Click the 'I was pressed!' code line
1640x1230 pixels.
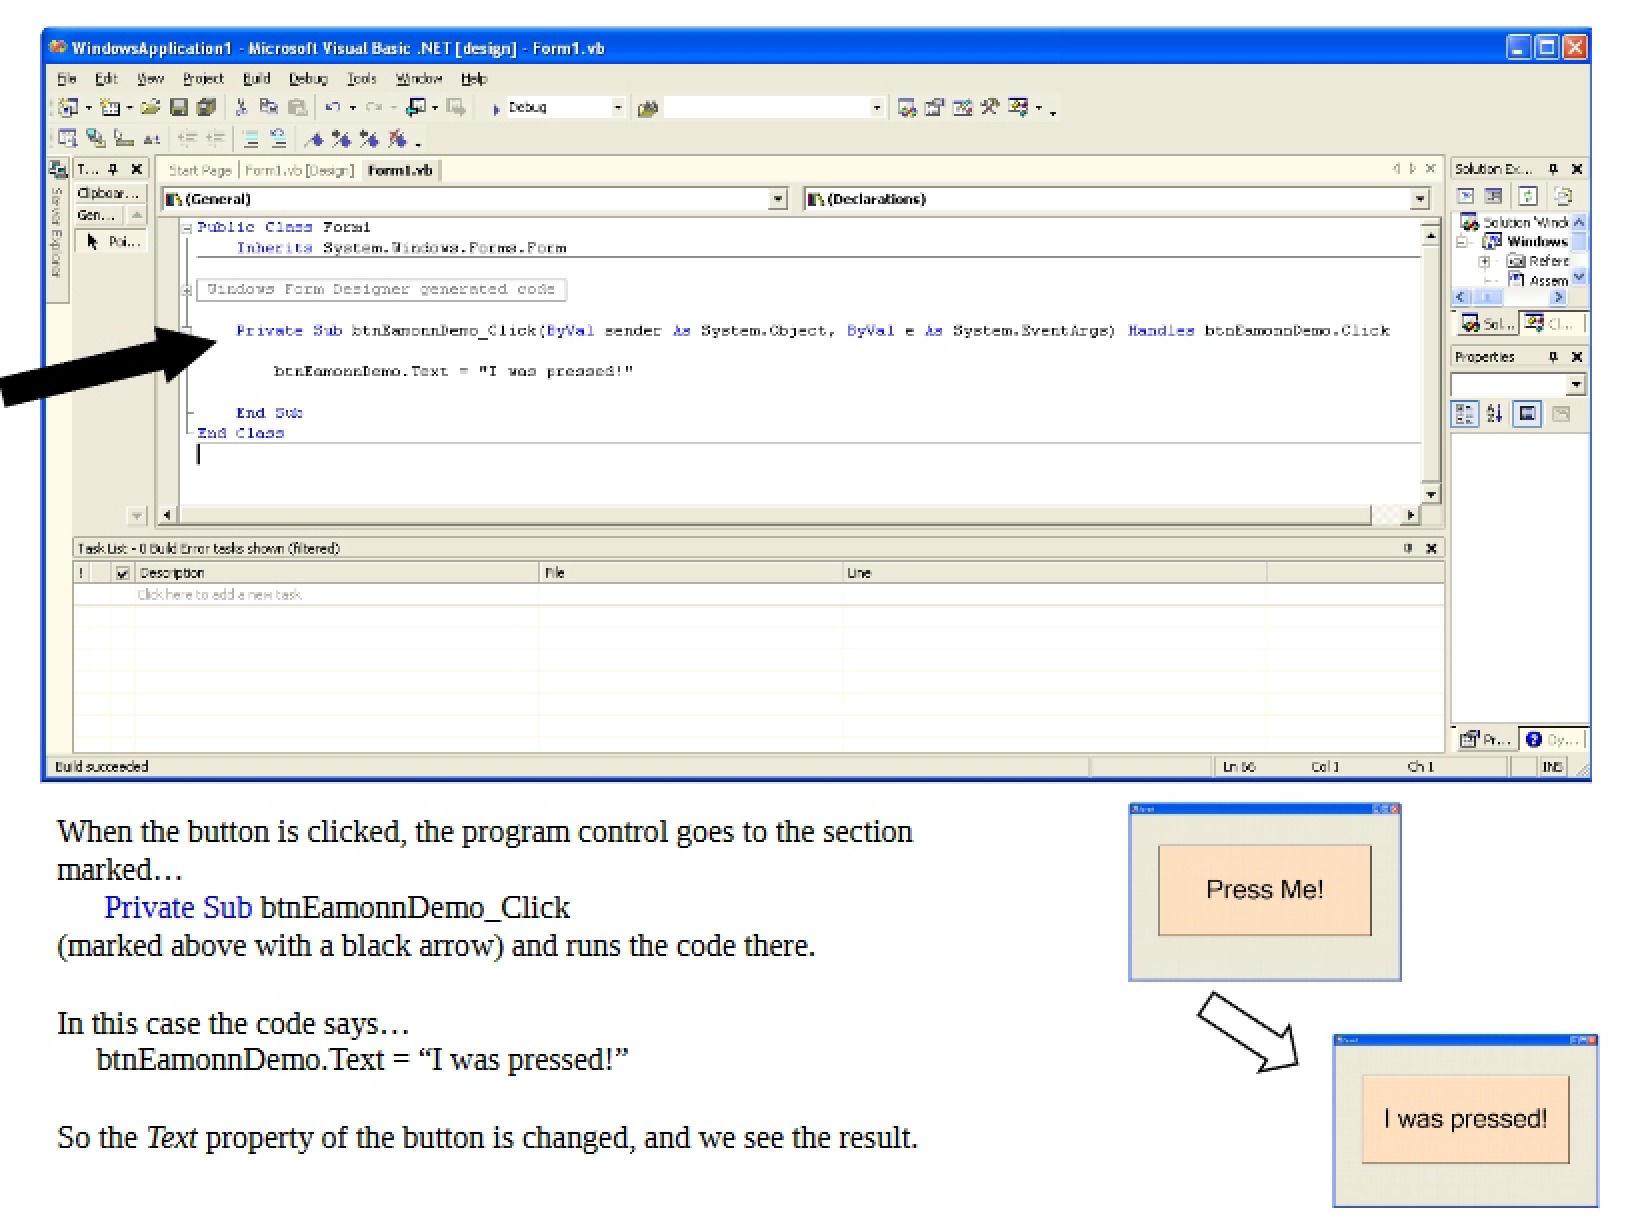click(454, 372)
